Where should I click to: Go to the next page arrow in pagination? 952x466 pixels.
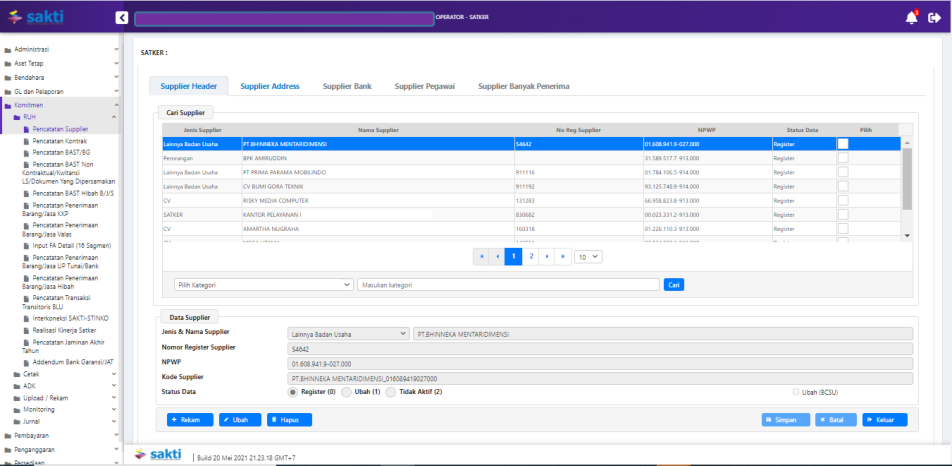click(x=548, y=256)
